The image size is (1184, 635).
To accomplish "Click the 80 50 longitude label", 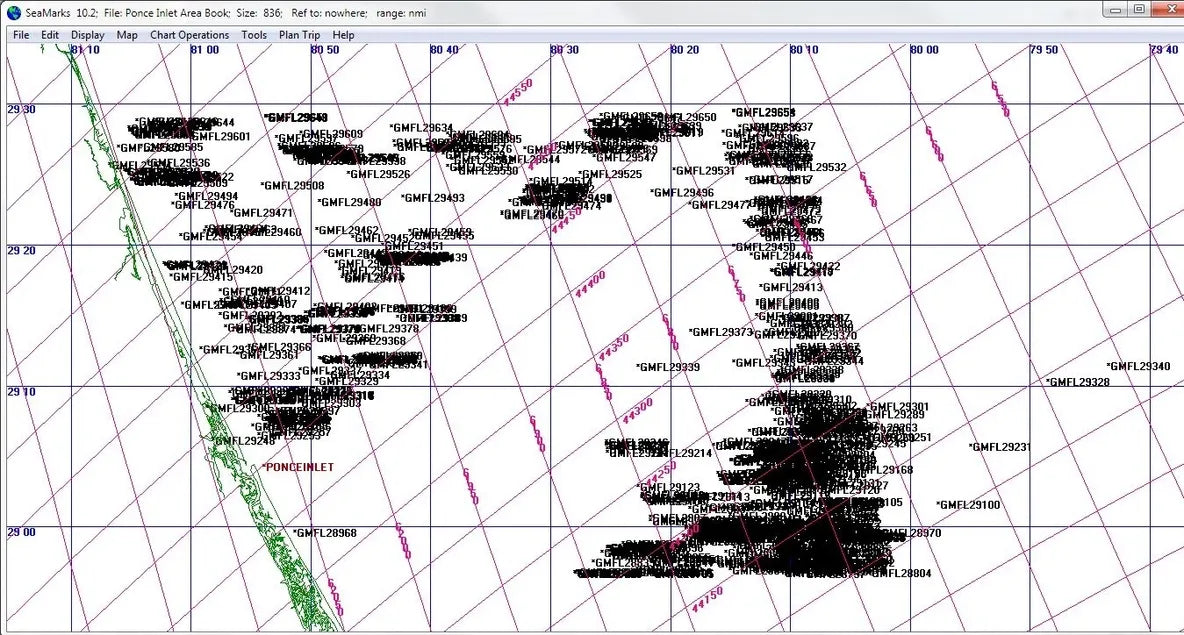I will pyautogui.click(x=325, y=50).
